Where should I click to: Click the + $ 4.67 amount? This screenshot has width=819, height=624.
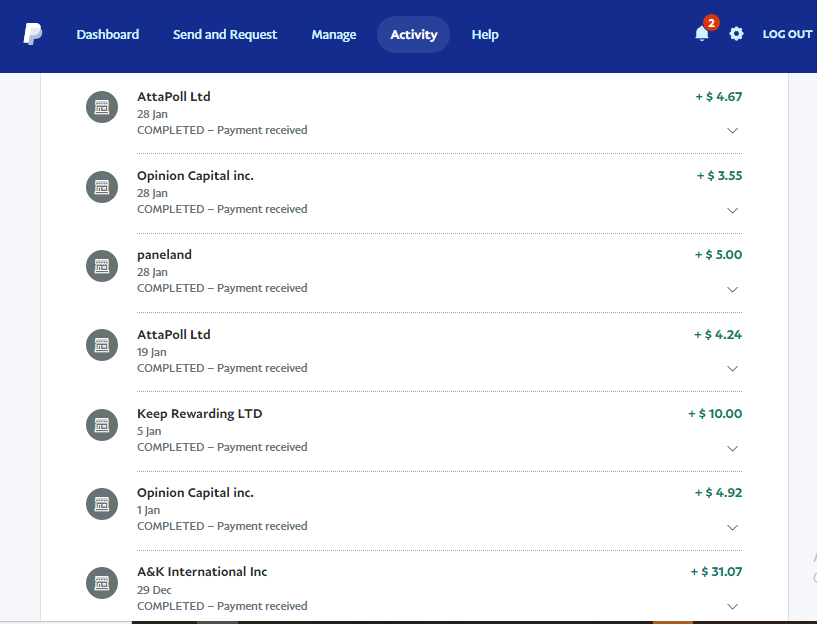pyautogui.click(x=718, y=97)
